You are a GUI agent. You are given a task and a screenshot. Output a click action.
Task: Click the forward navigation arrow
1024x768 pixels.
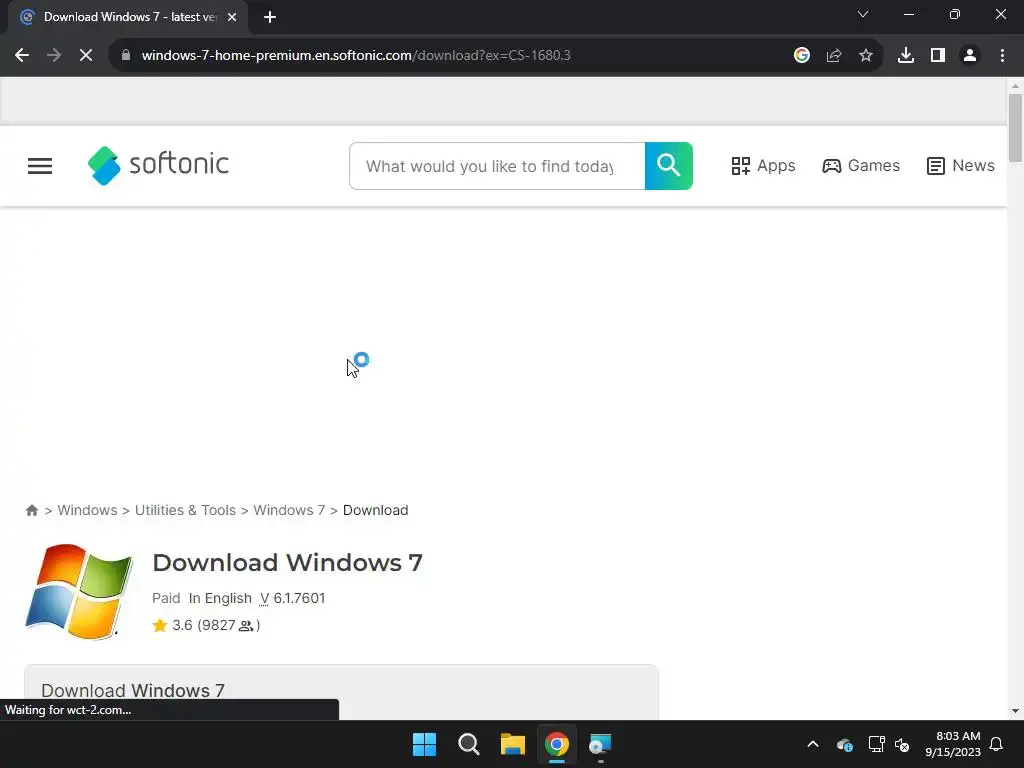click(54, 56)
